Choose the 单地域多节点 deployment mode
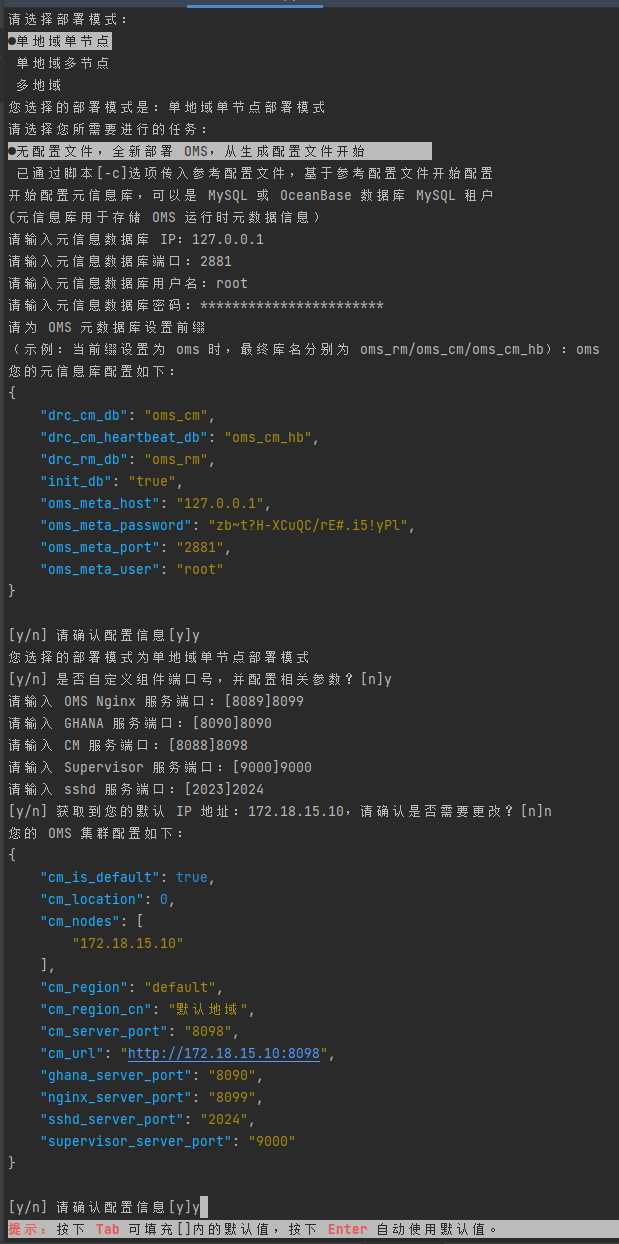The width and height of the screenshot is (619, 1244). coord(63,63)
